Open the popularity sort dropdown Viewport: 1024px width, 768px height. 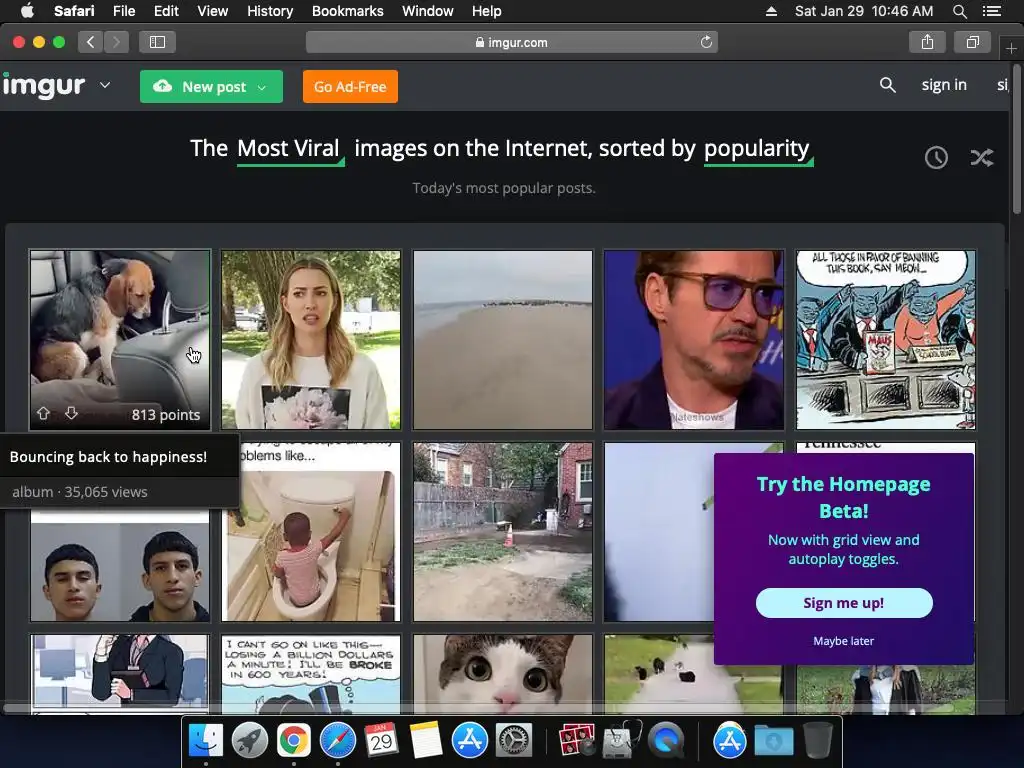[x=758, y=150]
